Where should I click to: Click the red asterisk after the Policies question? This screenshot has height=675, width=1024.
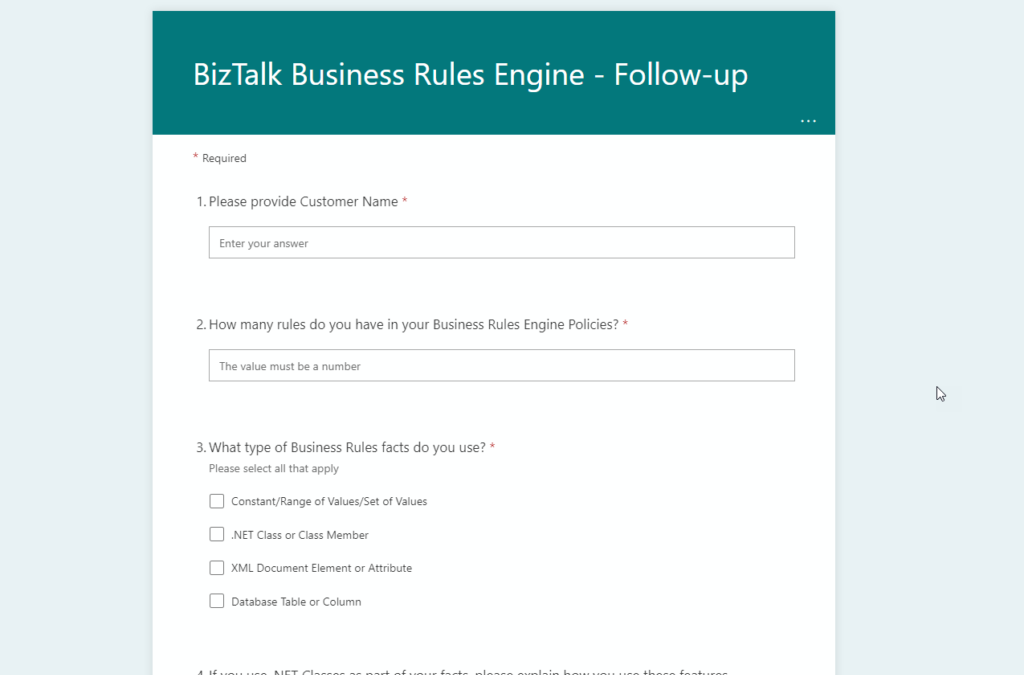[625, 323]
